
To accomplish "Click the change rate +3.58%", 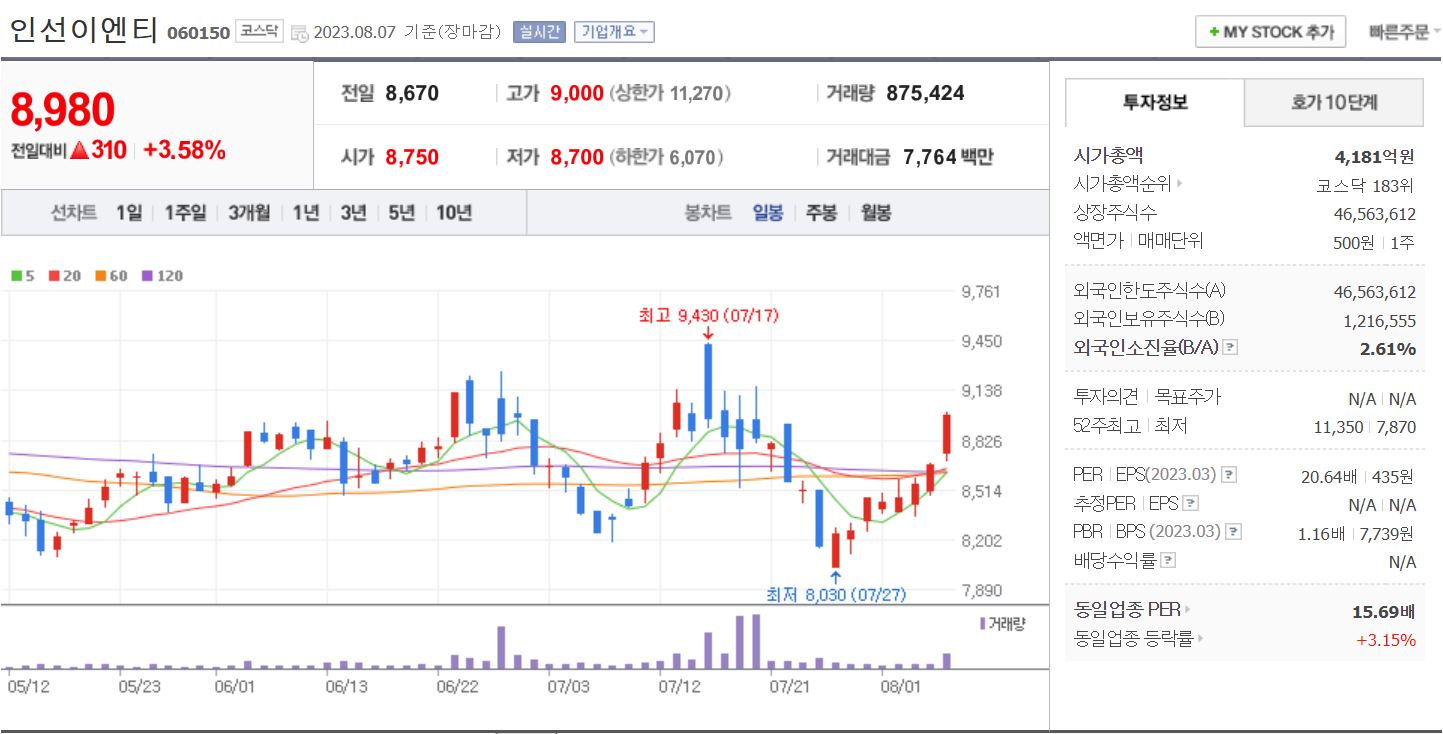I will point(184,151).
